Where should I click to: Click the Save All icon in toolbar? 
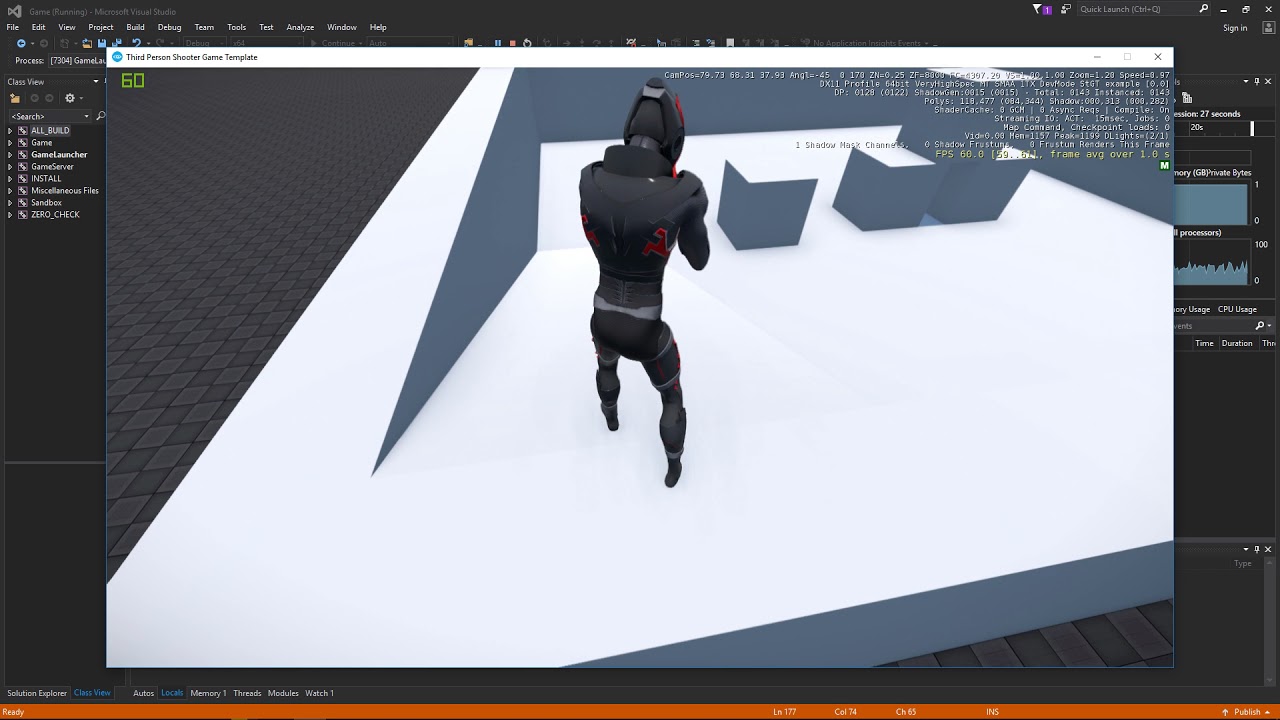click(x=116, y=44)
